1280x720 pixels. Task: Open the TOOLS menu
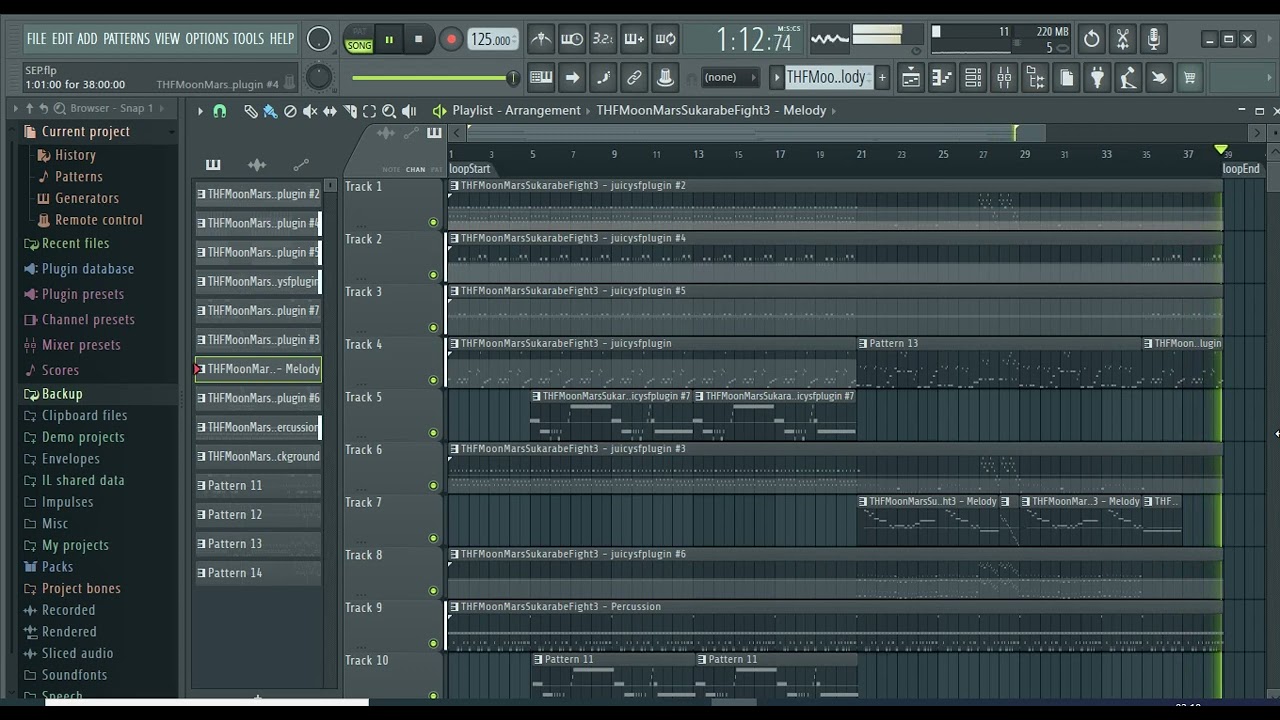click(249, 39)
